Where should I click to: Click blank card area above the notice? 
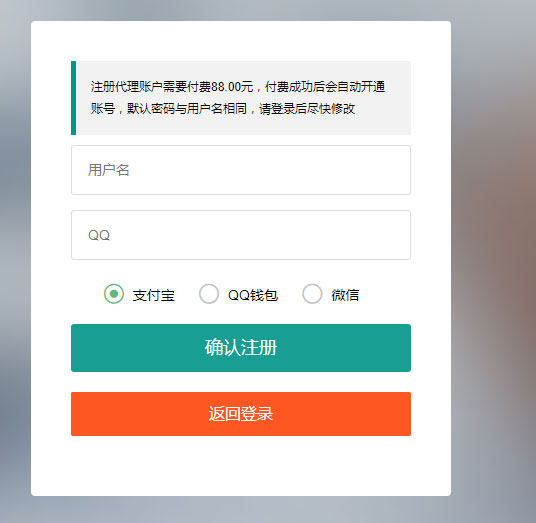(241, 41)
